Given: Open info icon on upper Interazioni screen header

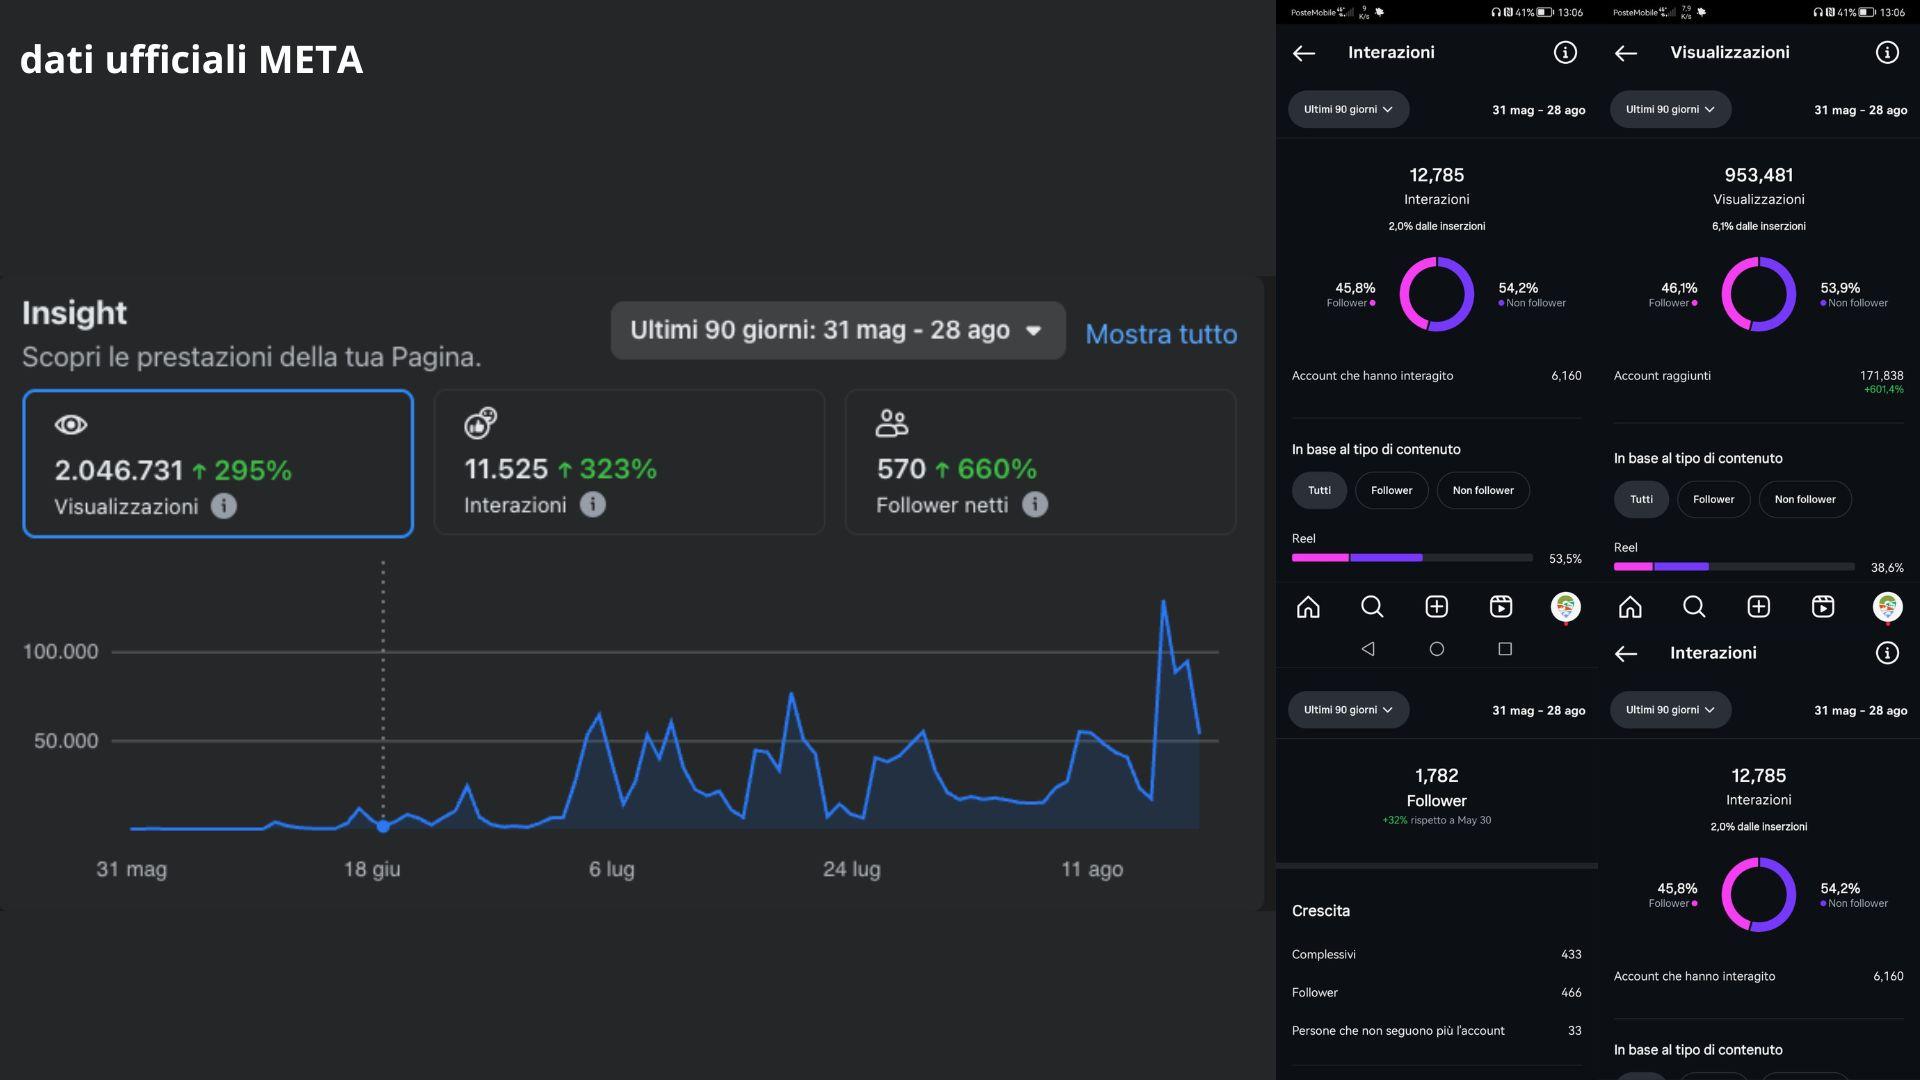Looking at the screenshot, I should pyautogui.click(x=1565, y=53).
